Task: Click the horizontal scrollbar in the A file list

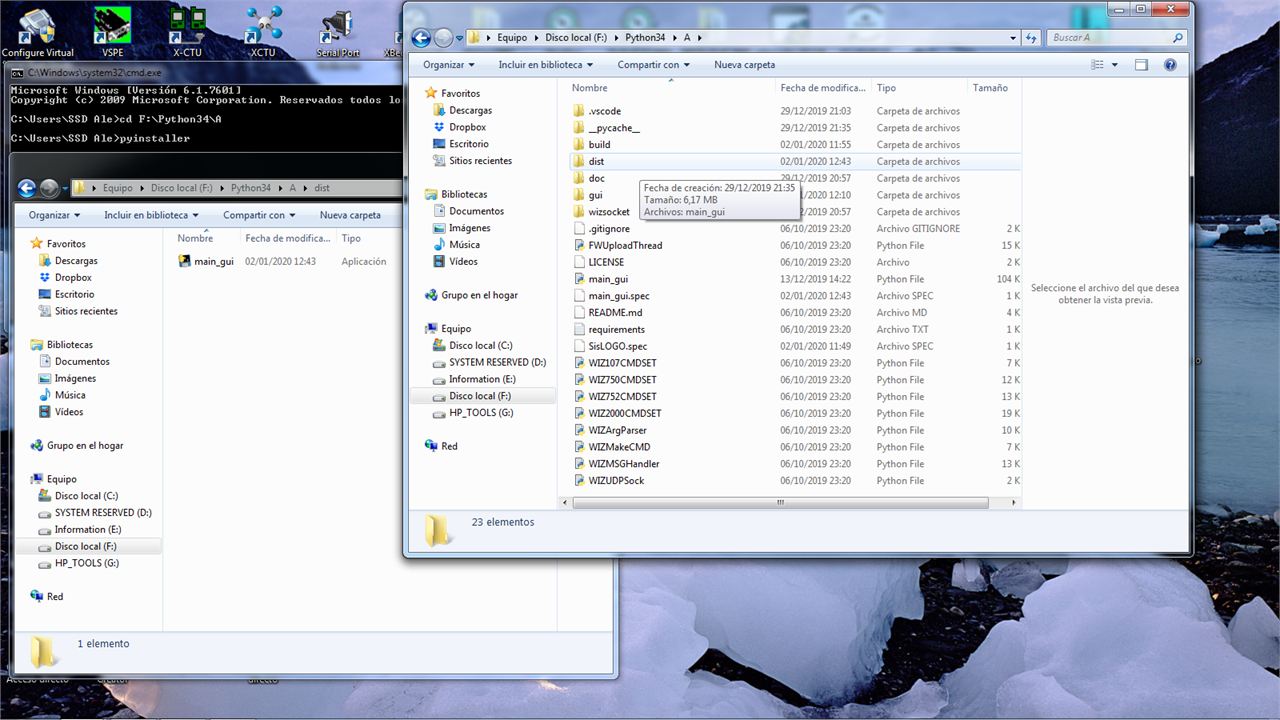Action: click(x=780, y=503)
